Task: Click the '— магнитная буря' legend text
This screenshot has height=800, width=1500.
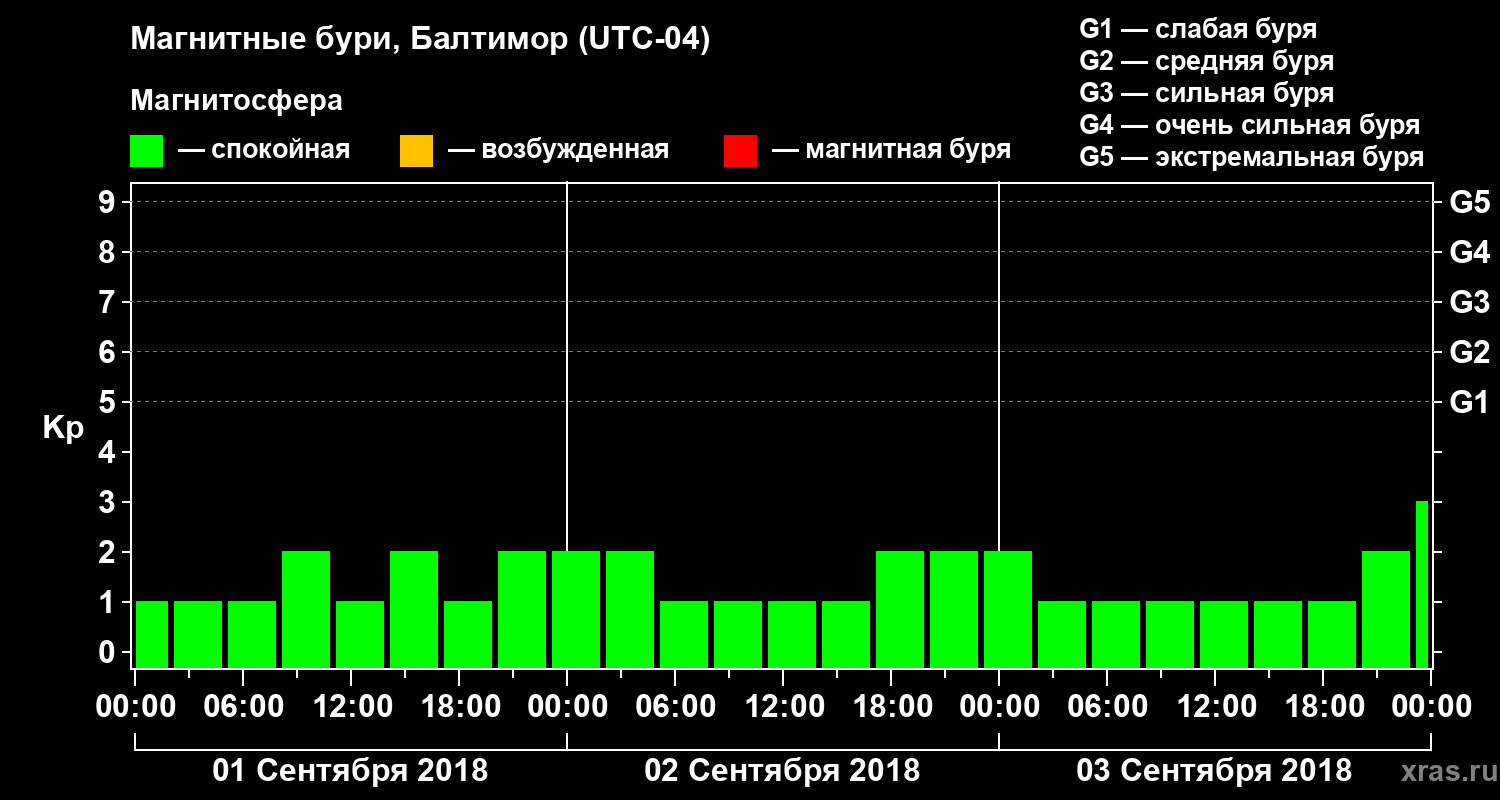Action: click(892, 151)
